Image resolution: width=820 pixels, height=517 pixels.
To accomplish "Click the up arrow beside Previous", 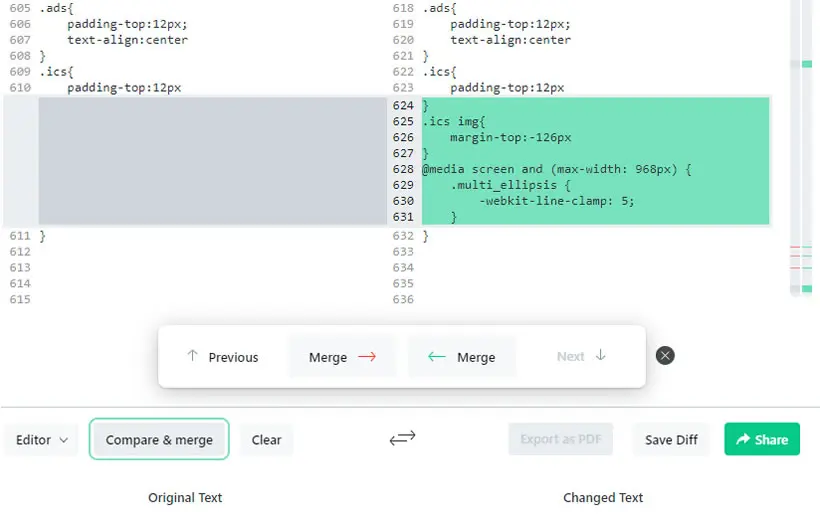I will pos(192,356).
